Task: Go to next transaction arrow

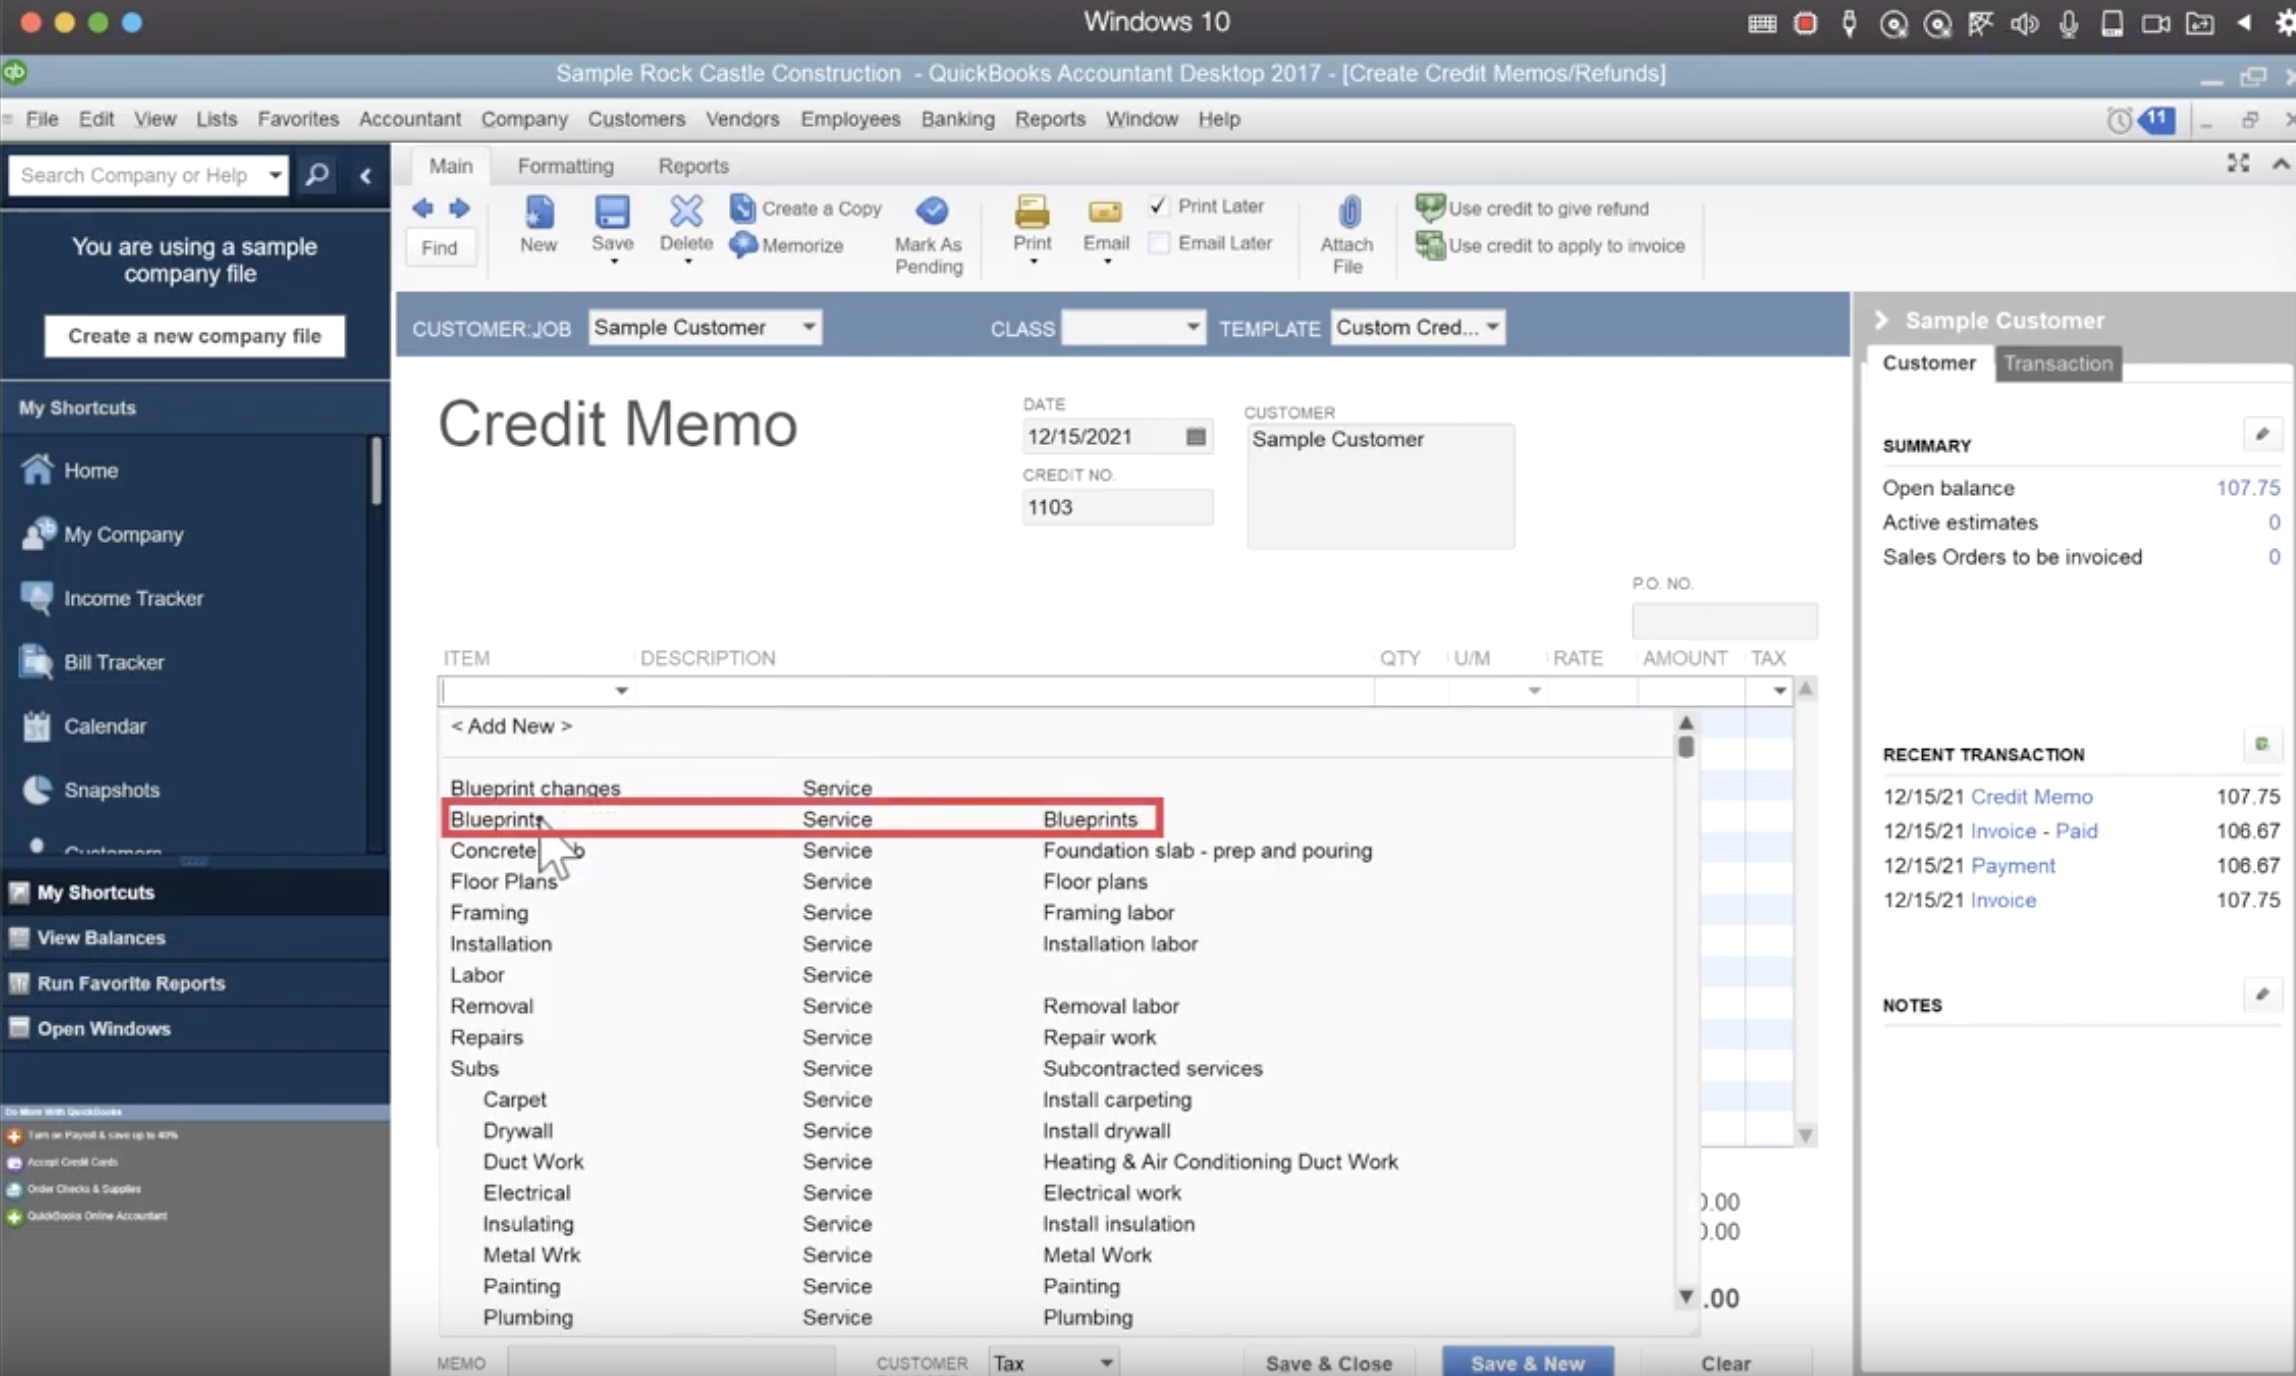Action: [459, 208]
